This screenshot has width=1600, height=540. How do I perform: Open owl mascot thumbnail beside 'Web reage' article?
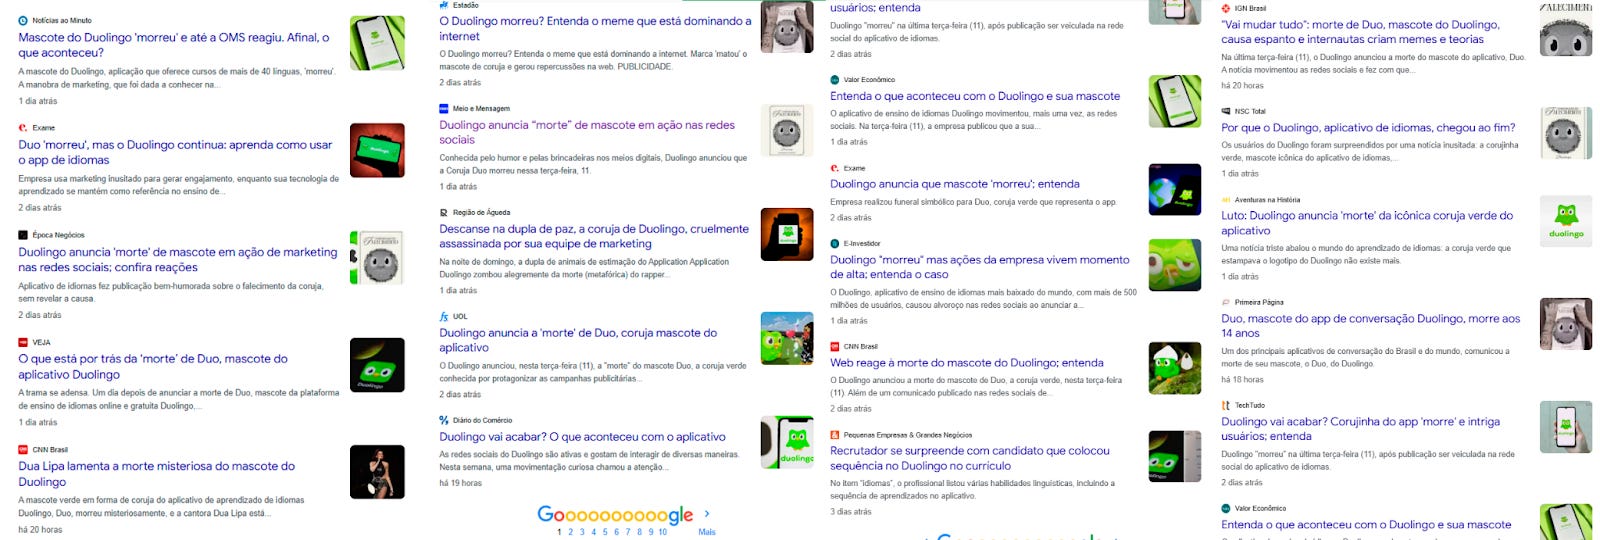point(1175,368)
